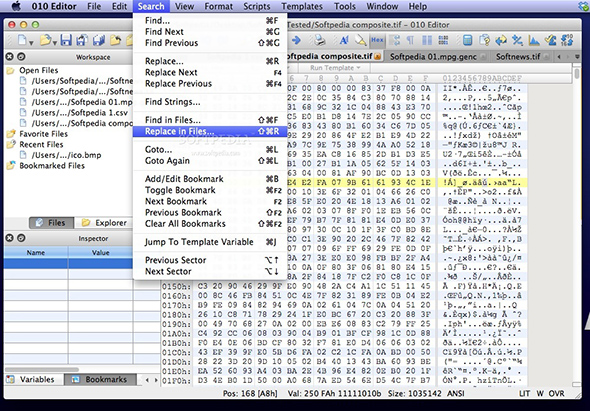Open the Open file dropdown arrow
This screenshot has height=411, width=590.
point(55,42)
